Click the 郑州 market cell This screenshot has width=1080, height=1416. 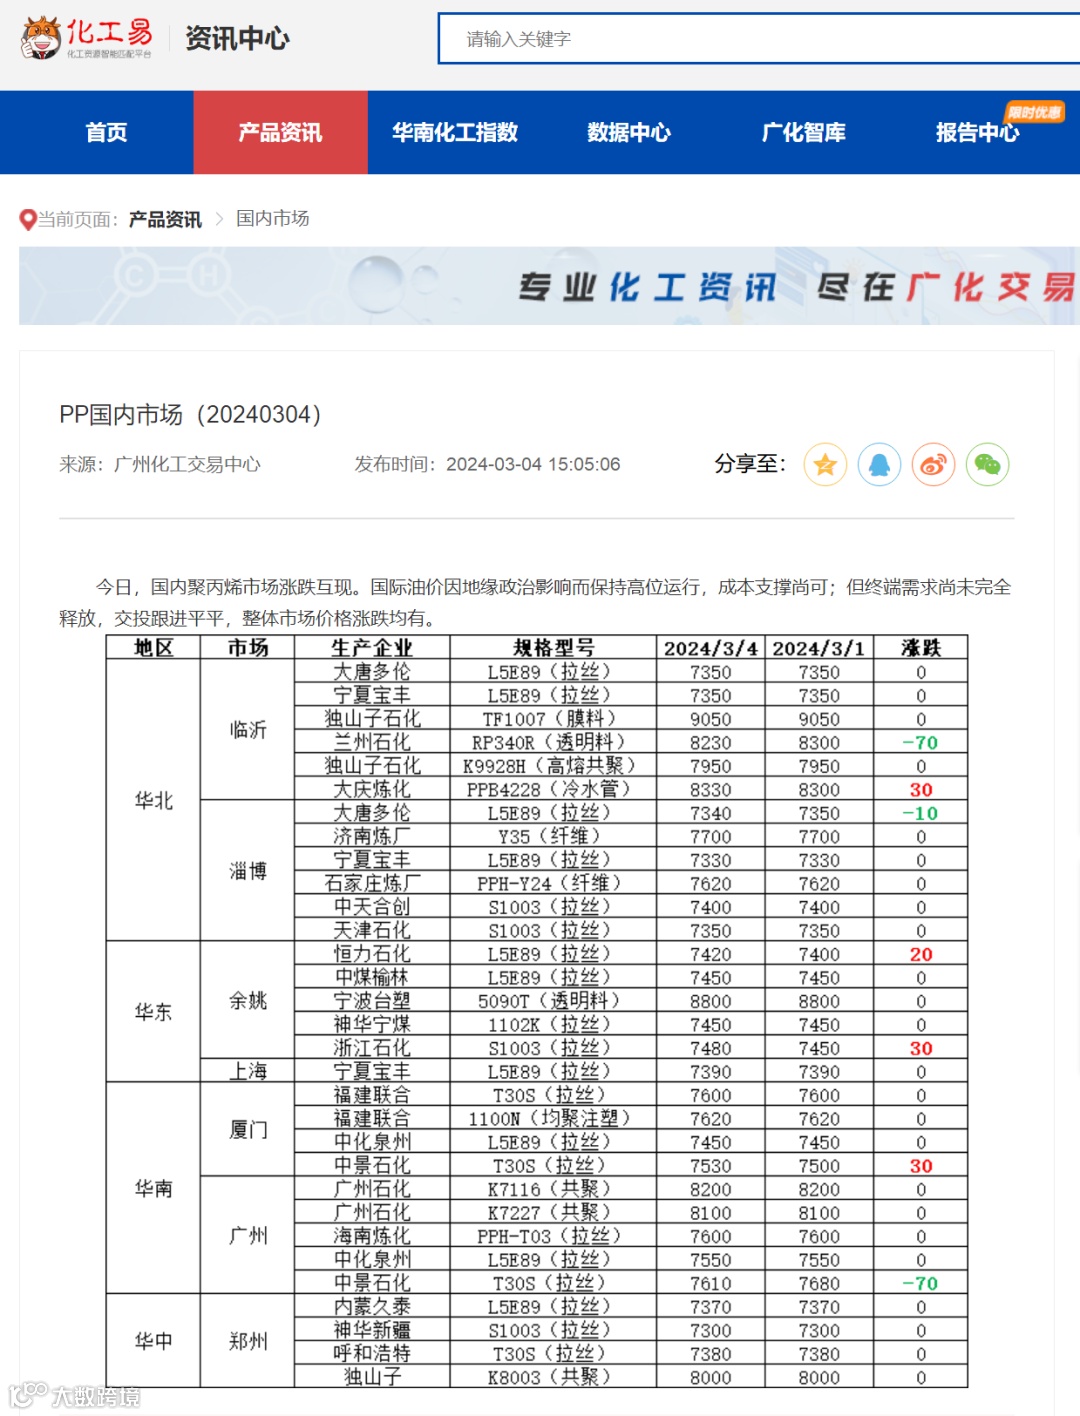point(248,1341)
